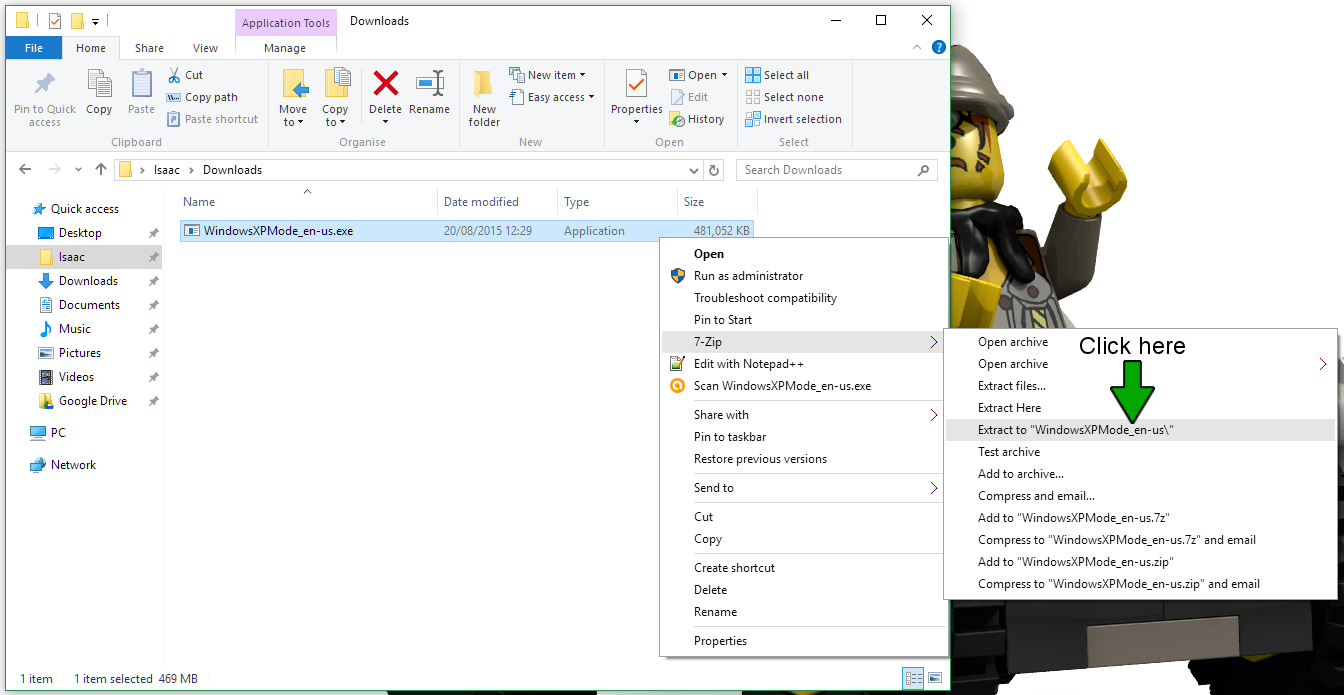Click the blue Help question mark icon
Image resolution: width=1344 pixels, height=695 pixels.
click(938, 47)
